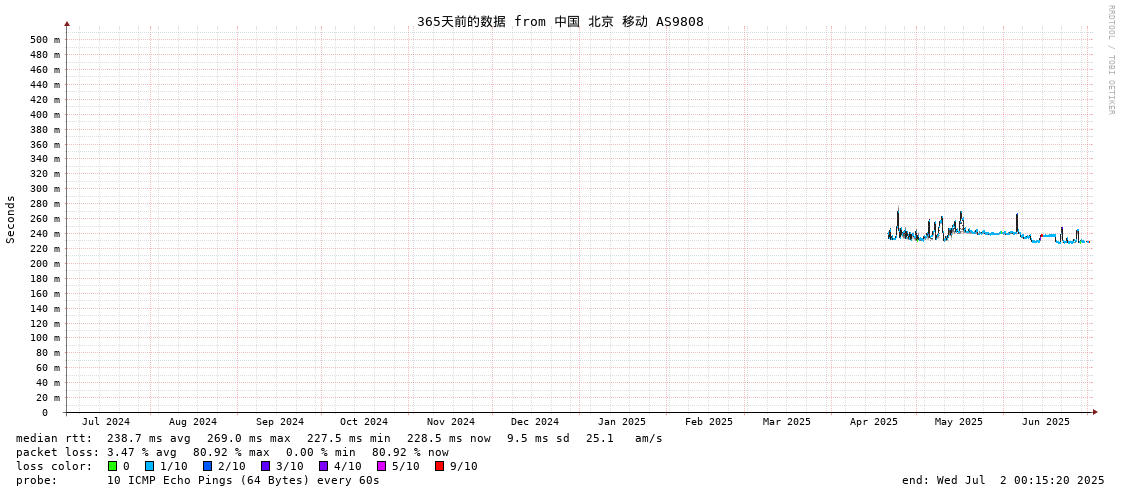Image resolution: width=1121 pixels, height=494 pixels.
Task: Click the 200 m y-axis value
Action: (45, 263)
